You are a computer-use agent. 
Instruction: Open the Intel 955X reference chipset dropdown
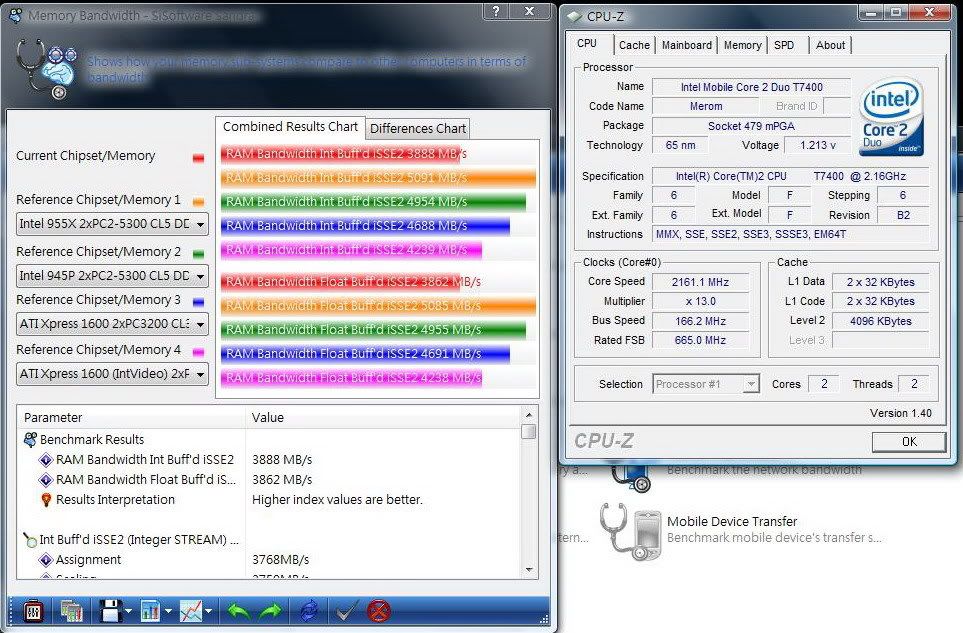112,224
